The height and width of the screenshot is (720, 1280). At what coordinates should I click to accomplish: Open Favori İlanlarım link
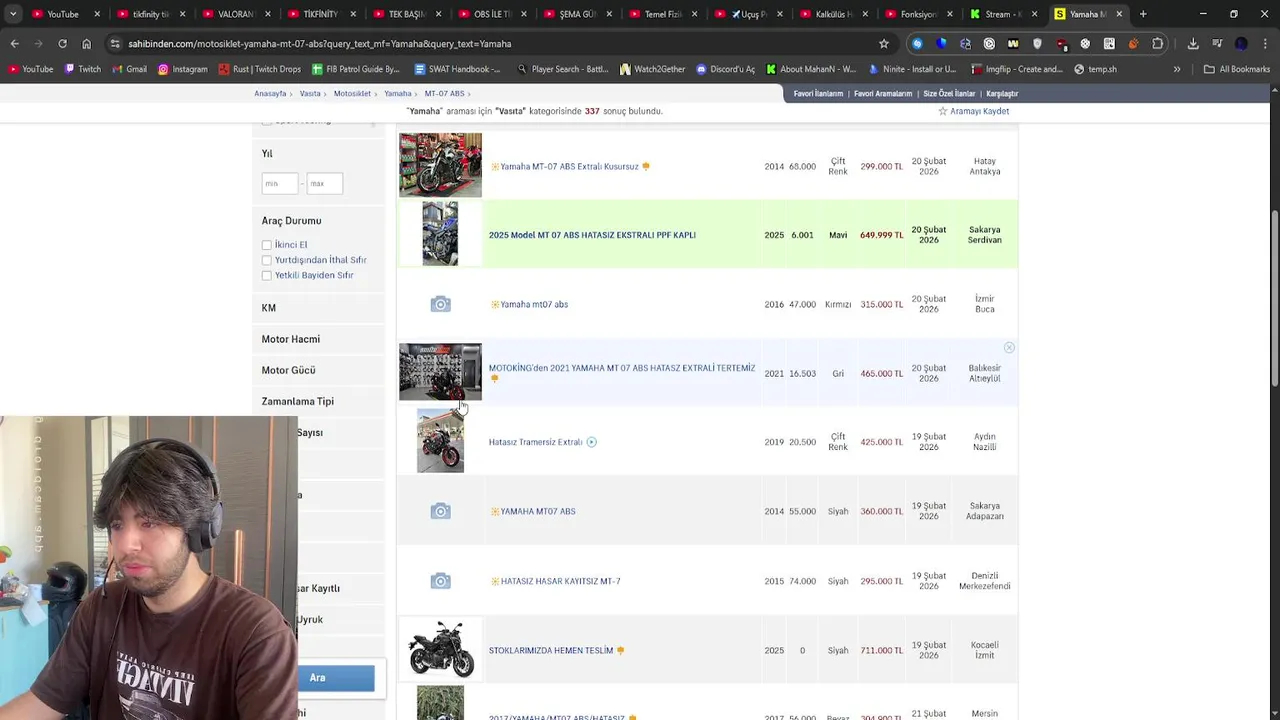(x=818, y=94)
